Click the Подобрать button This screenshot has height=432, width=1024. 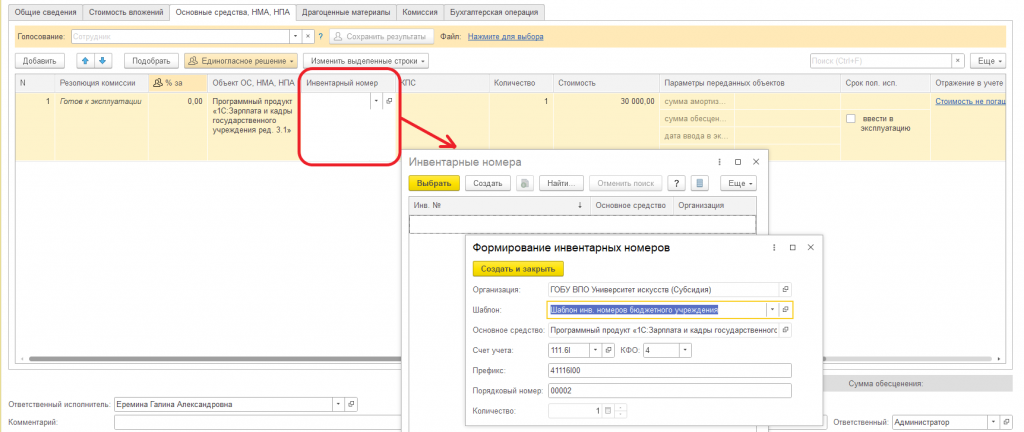151,61
